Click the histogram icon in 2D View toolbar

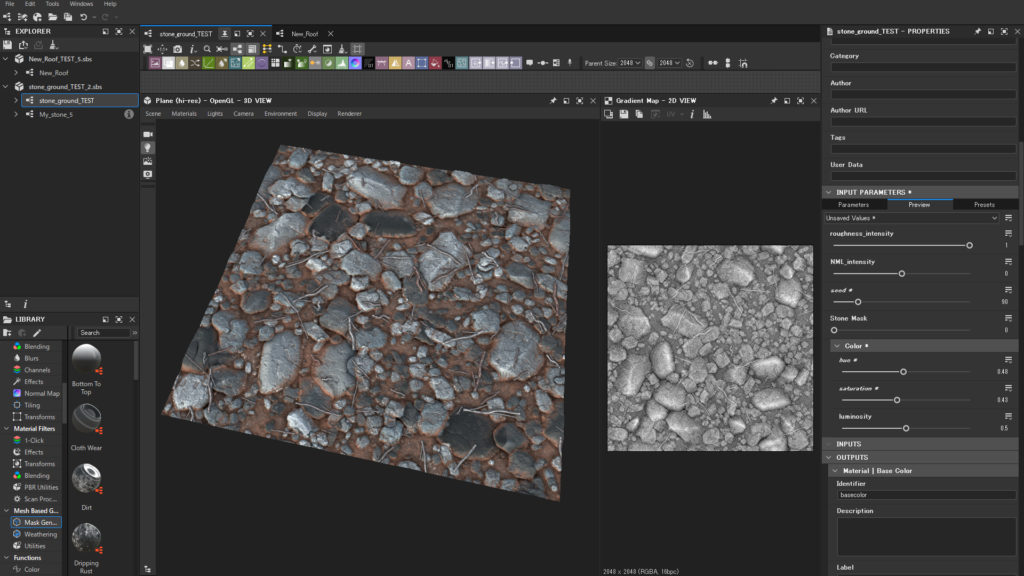[708, 114]
